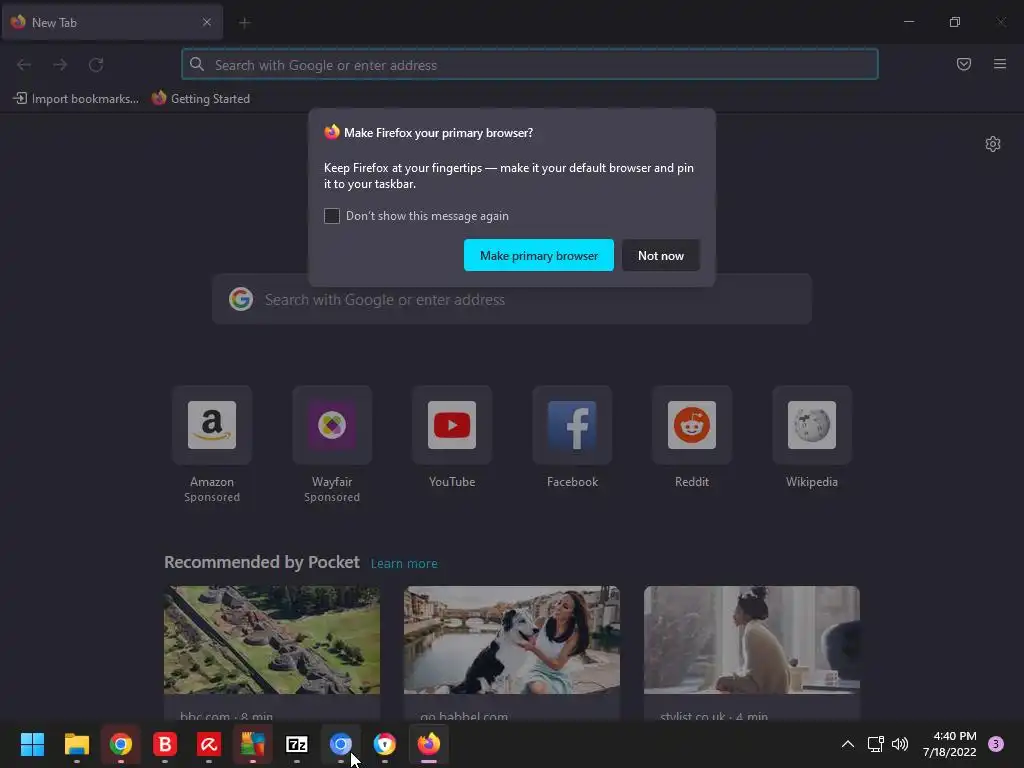Screen dimensions: 1024x768
Task: Open the stylist.co.uk story thumbnail
Action: pos(752,640)
